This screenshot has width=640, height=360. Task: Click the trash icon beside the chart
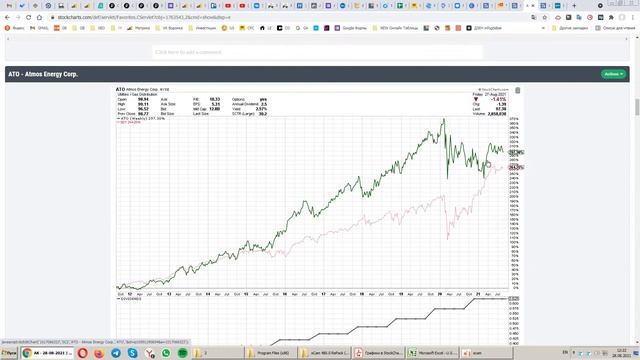pos(518,90)
